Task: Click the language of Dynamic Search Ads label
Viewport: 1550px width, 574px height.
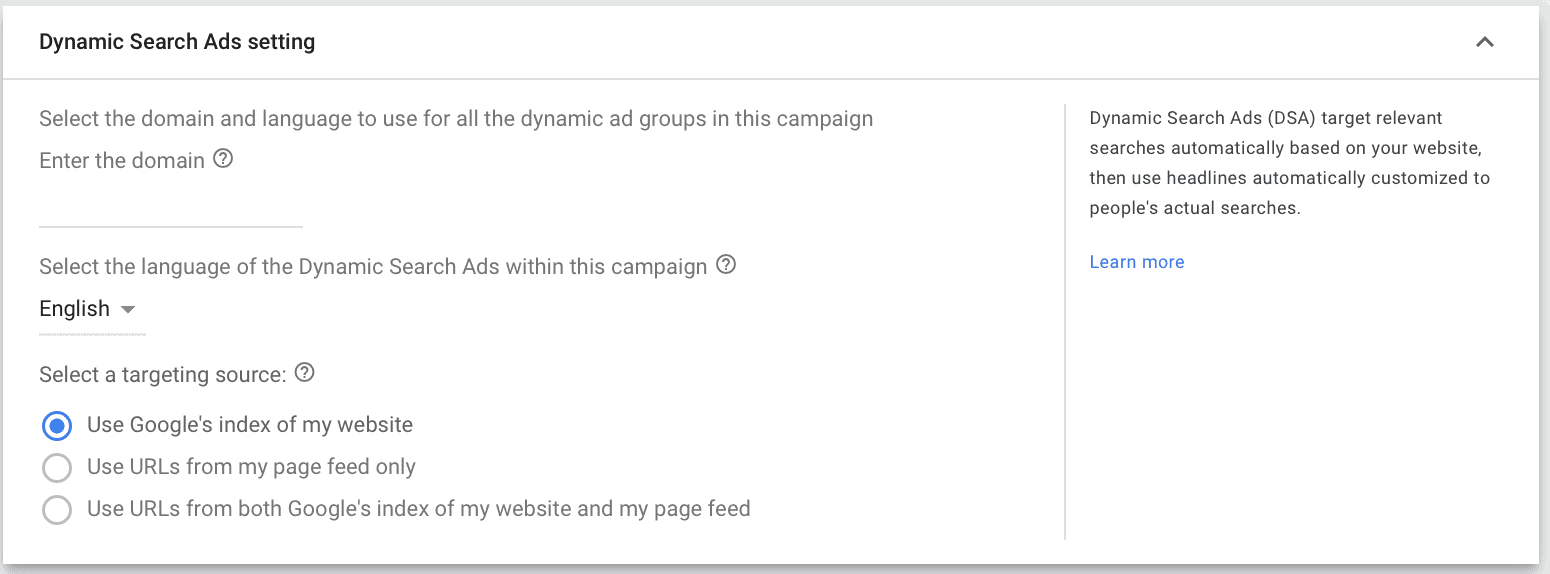Action: pyautogui.click(x=373, y=267)
